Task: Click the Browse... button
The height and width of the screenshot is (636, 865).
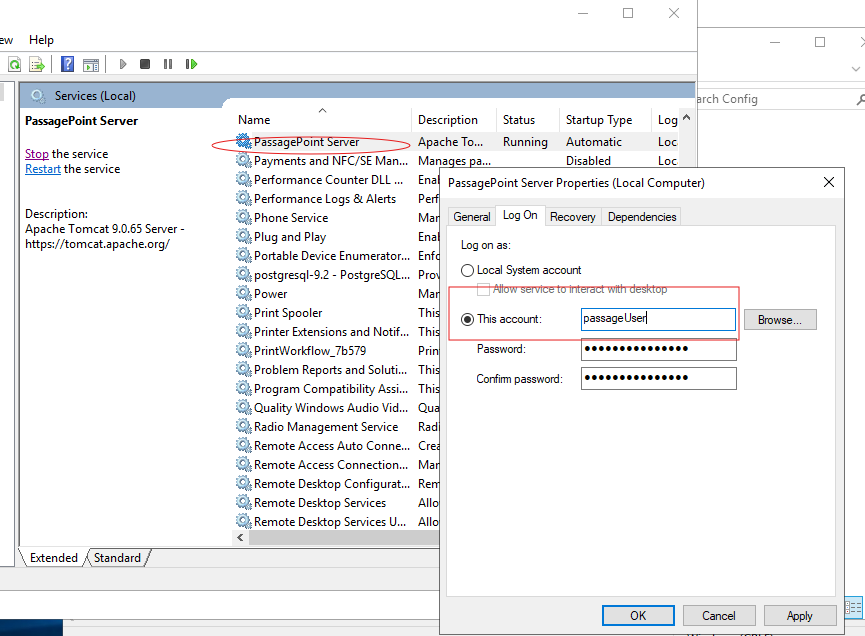Action: [x=779, y=320]
